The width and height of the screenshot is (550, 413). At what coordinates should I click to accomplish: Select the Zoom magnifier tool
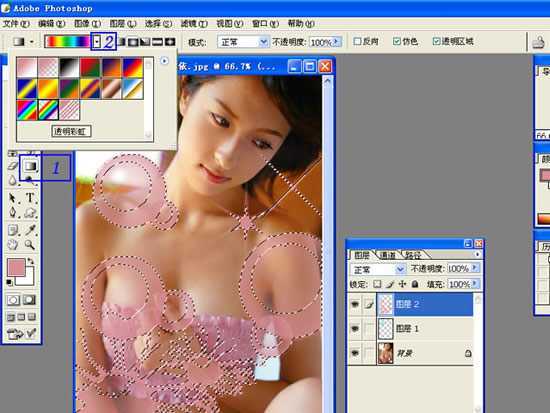coord(30,245)
